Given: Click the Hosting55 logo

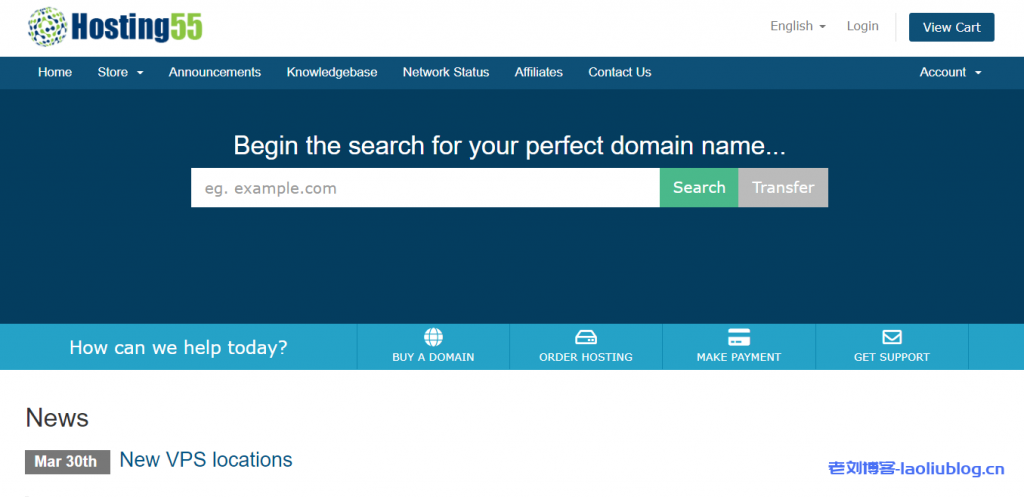Looking at the screenshot, I should point(115,26).
